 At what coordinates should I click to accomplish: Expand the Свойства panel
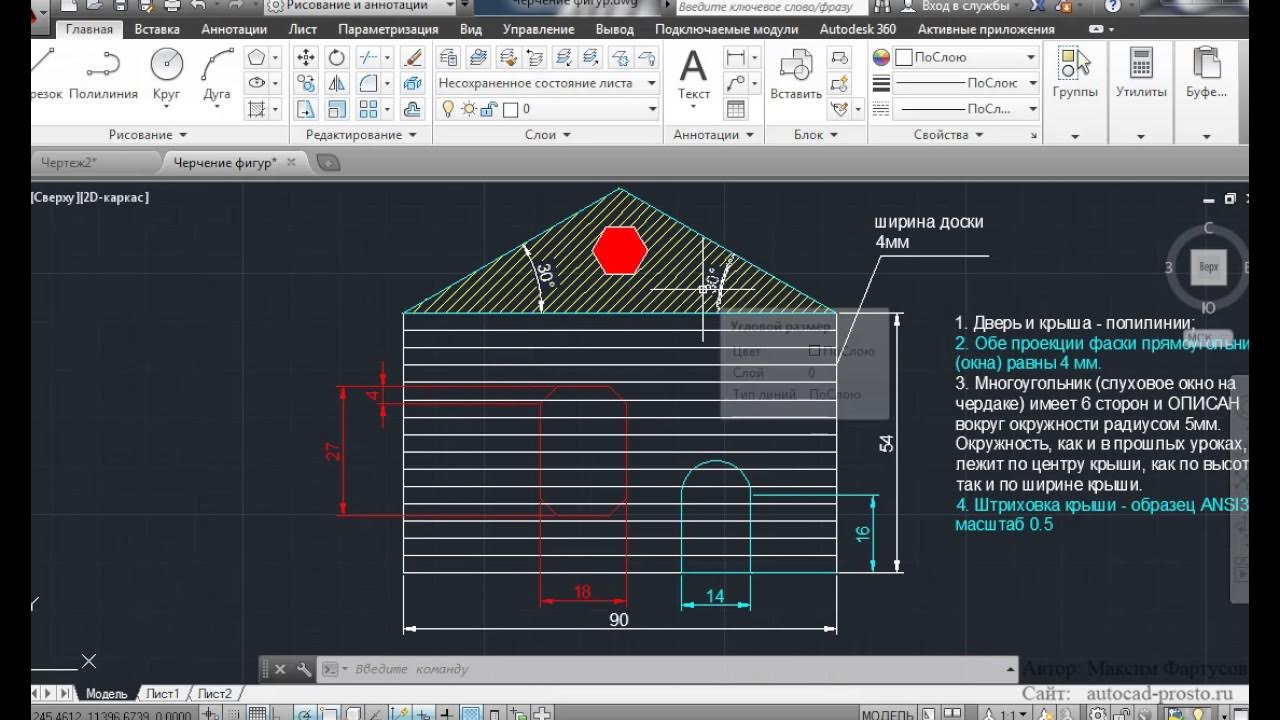949,134
